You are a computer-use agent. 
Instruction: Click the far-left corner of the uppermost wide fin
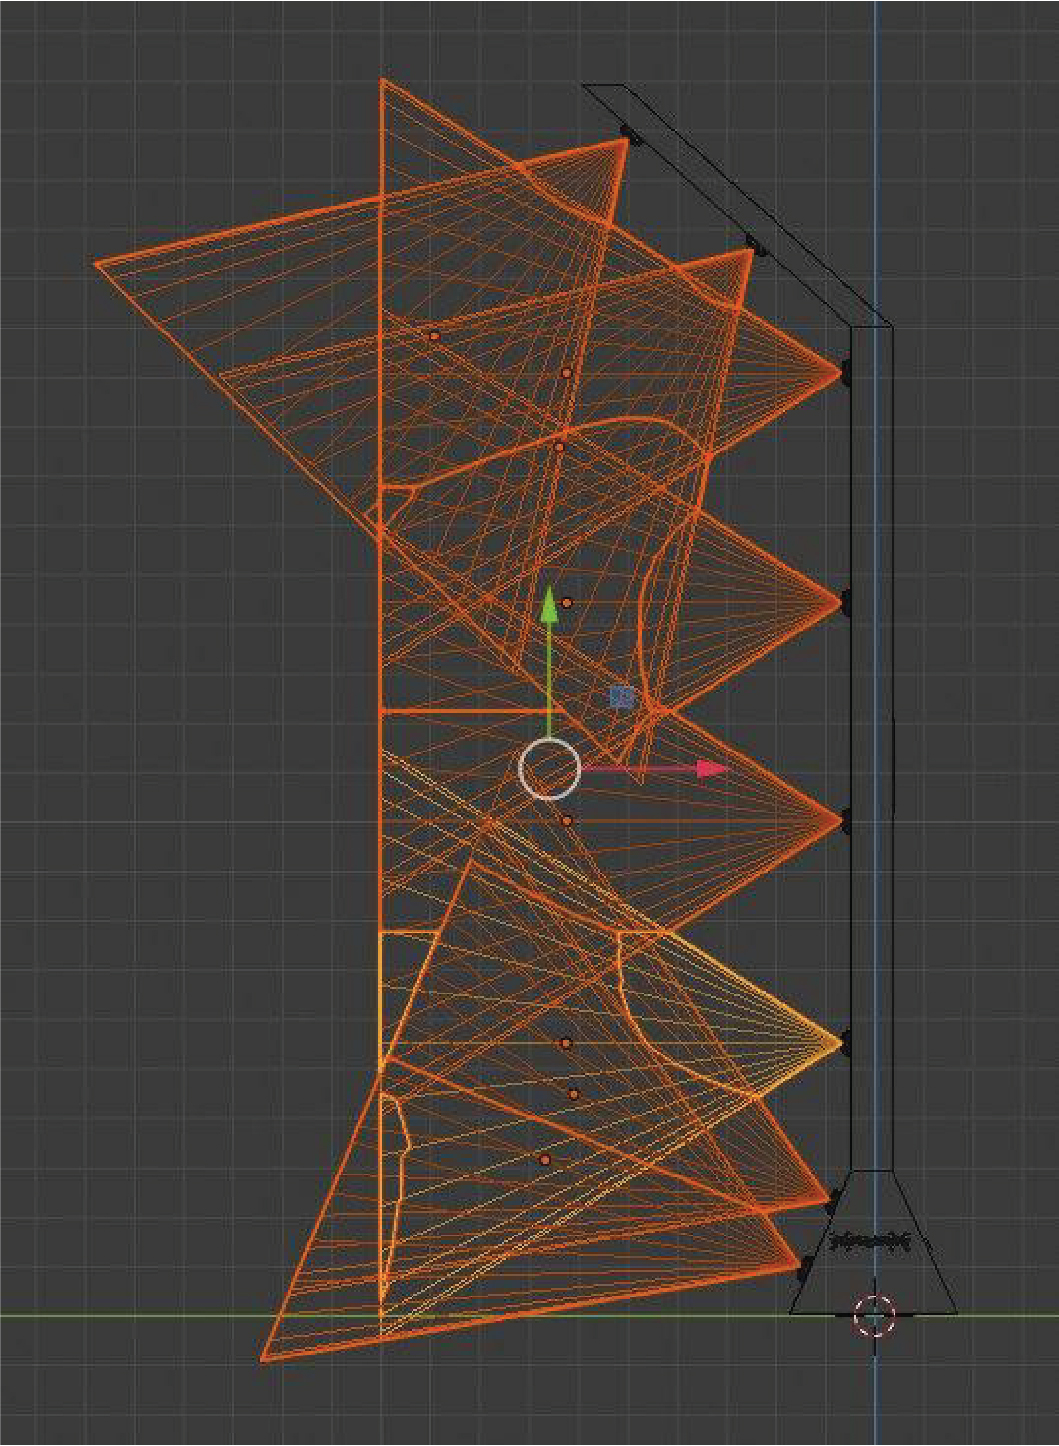coord(97,264)
